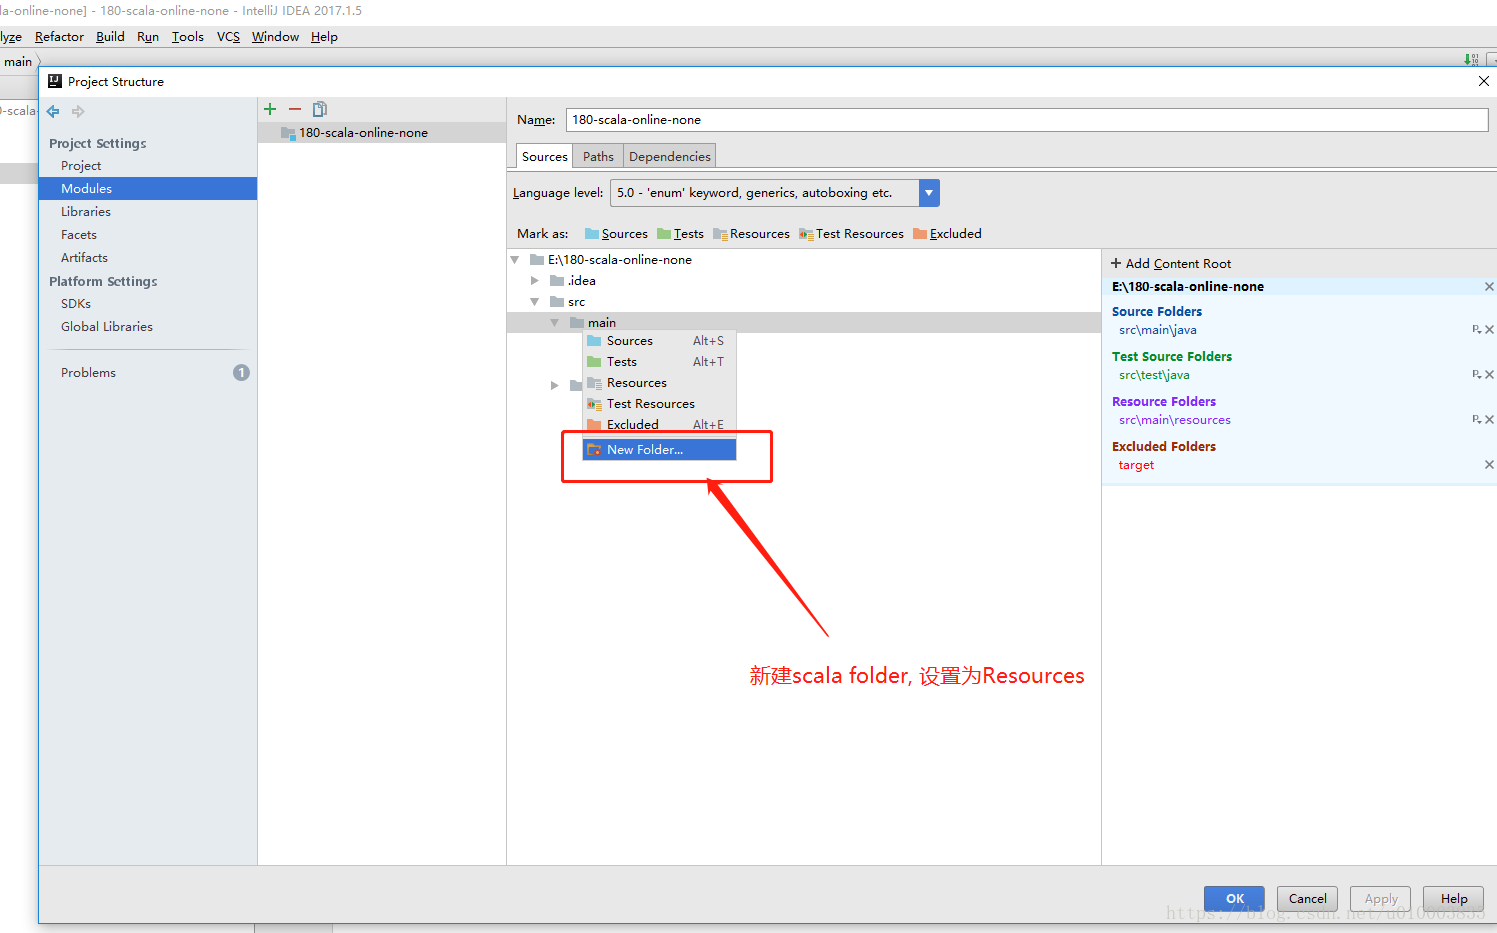Click the Copy module icon
This screenshot has width=1497, height=933.
click(320, 109)
